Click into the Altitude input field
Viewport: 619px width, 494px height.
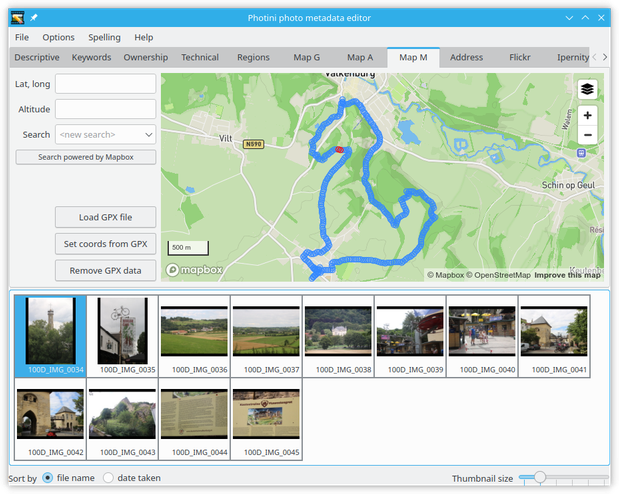coord(105,109)
